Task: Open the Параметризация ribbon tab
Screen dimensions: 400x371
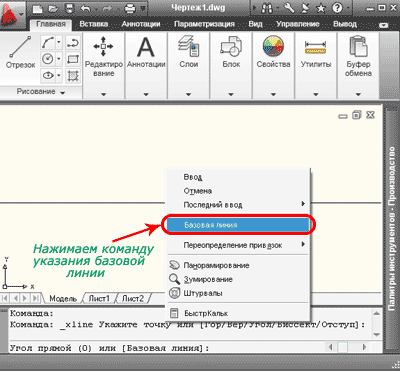Action: click(x=204, y=24)
